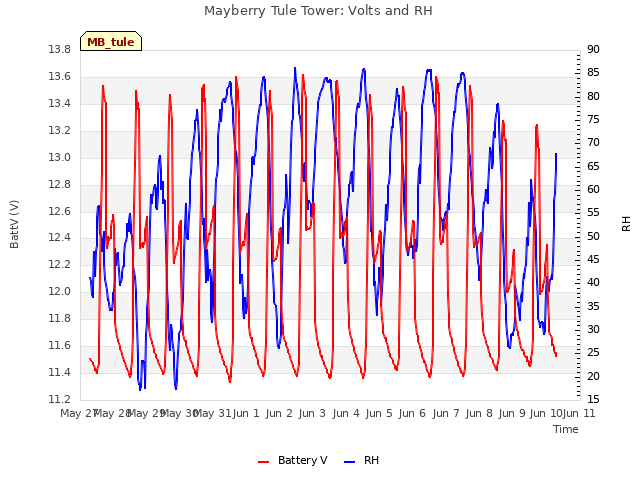Click the 11.4 tick on the BattV axis

60,373
